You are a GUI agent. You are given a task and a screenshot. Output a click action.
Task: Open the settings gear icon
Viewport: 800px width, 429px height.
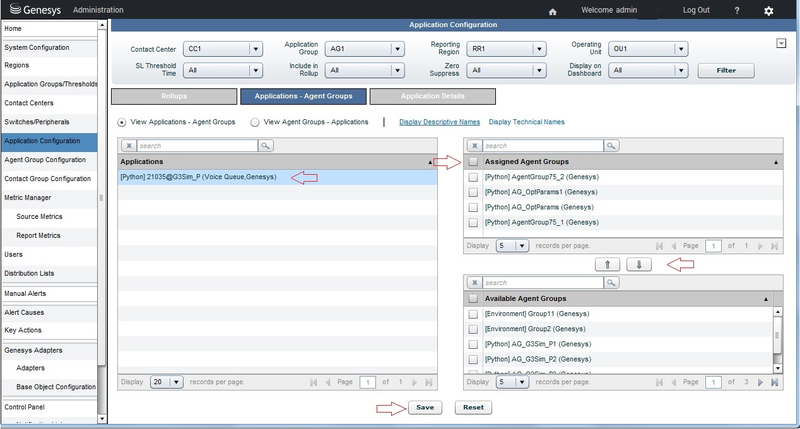(x=768, y=11)
